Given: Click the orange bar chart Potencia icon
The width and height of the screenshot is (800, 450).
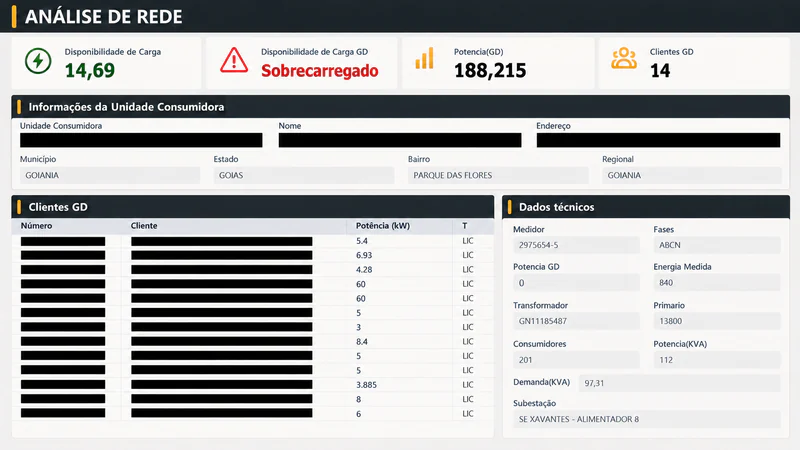Looking at the screenshot, I should pos(424,59).
